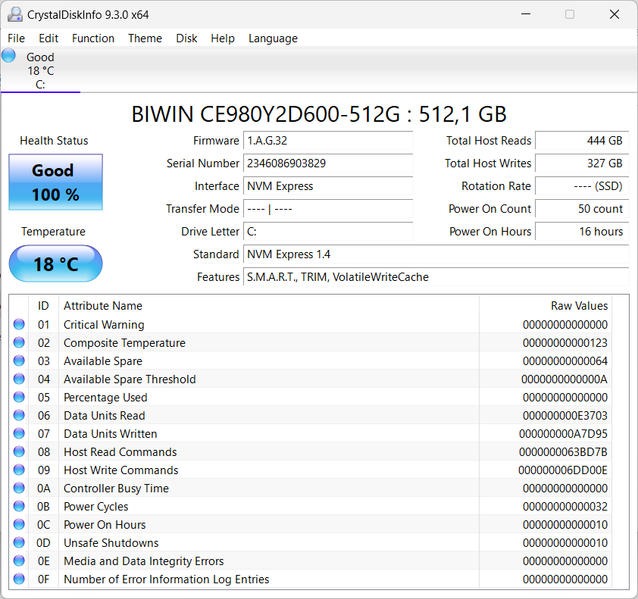Select the blue disk status orb for C:
Image resolution: width=638 pixels, height=599 pixels.
[9, 55]
